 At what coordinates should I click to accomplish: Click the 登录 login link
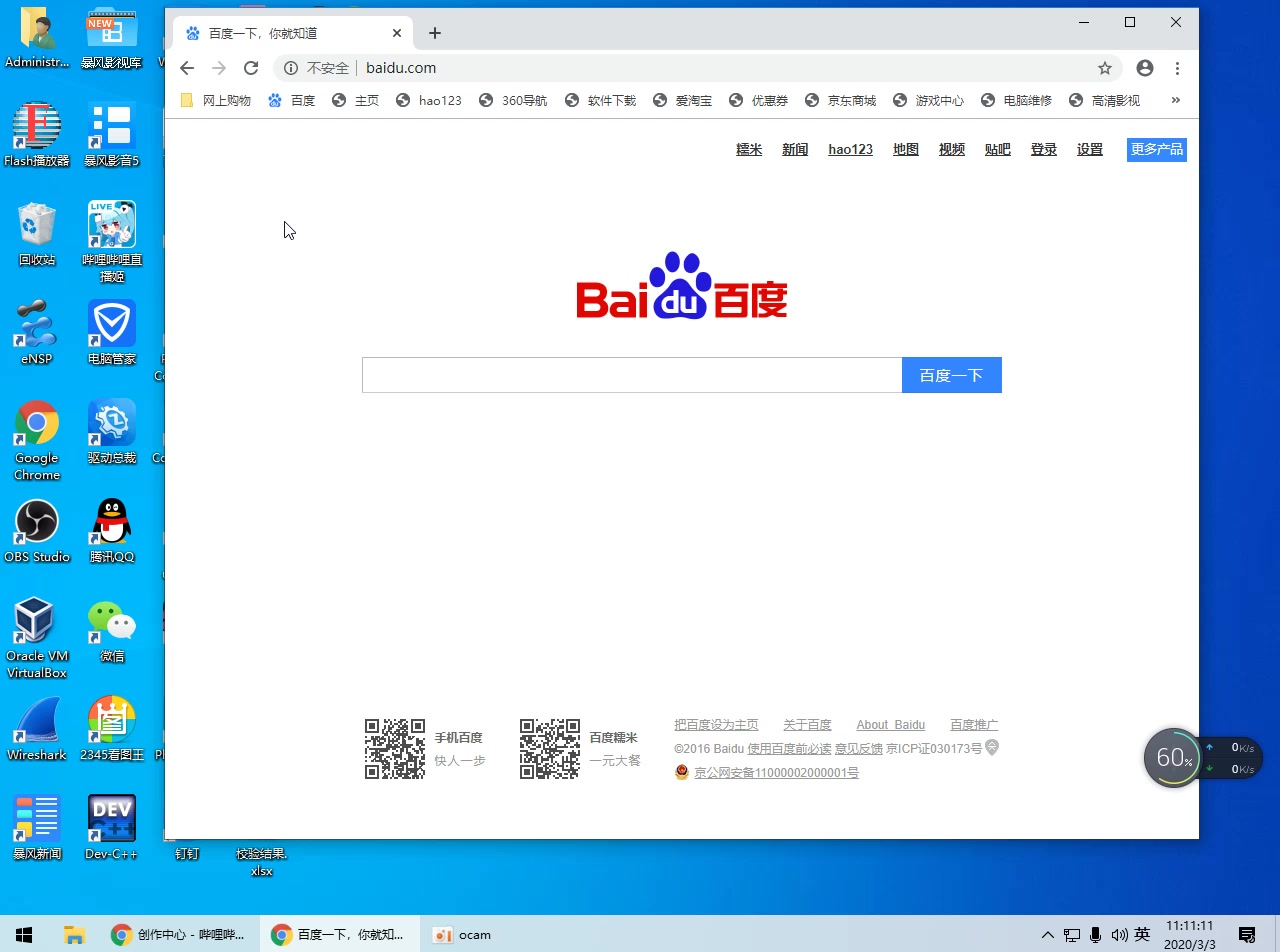click(x=1044, y=149)
